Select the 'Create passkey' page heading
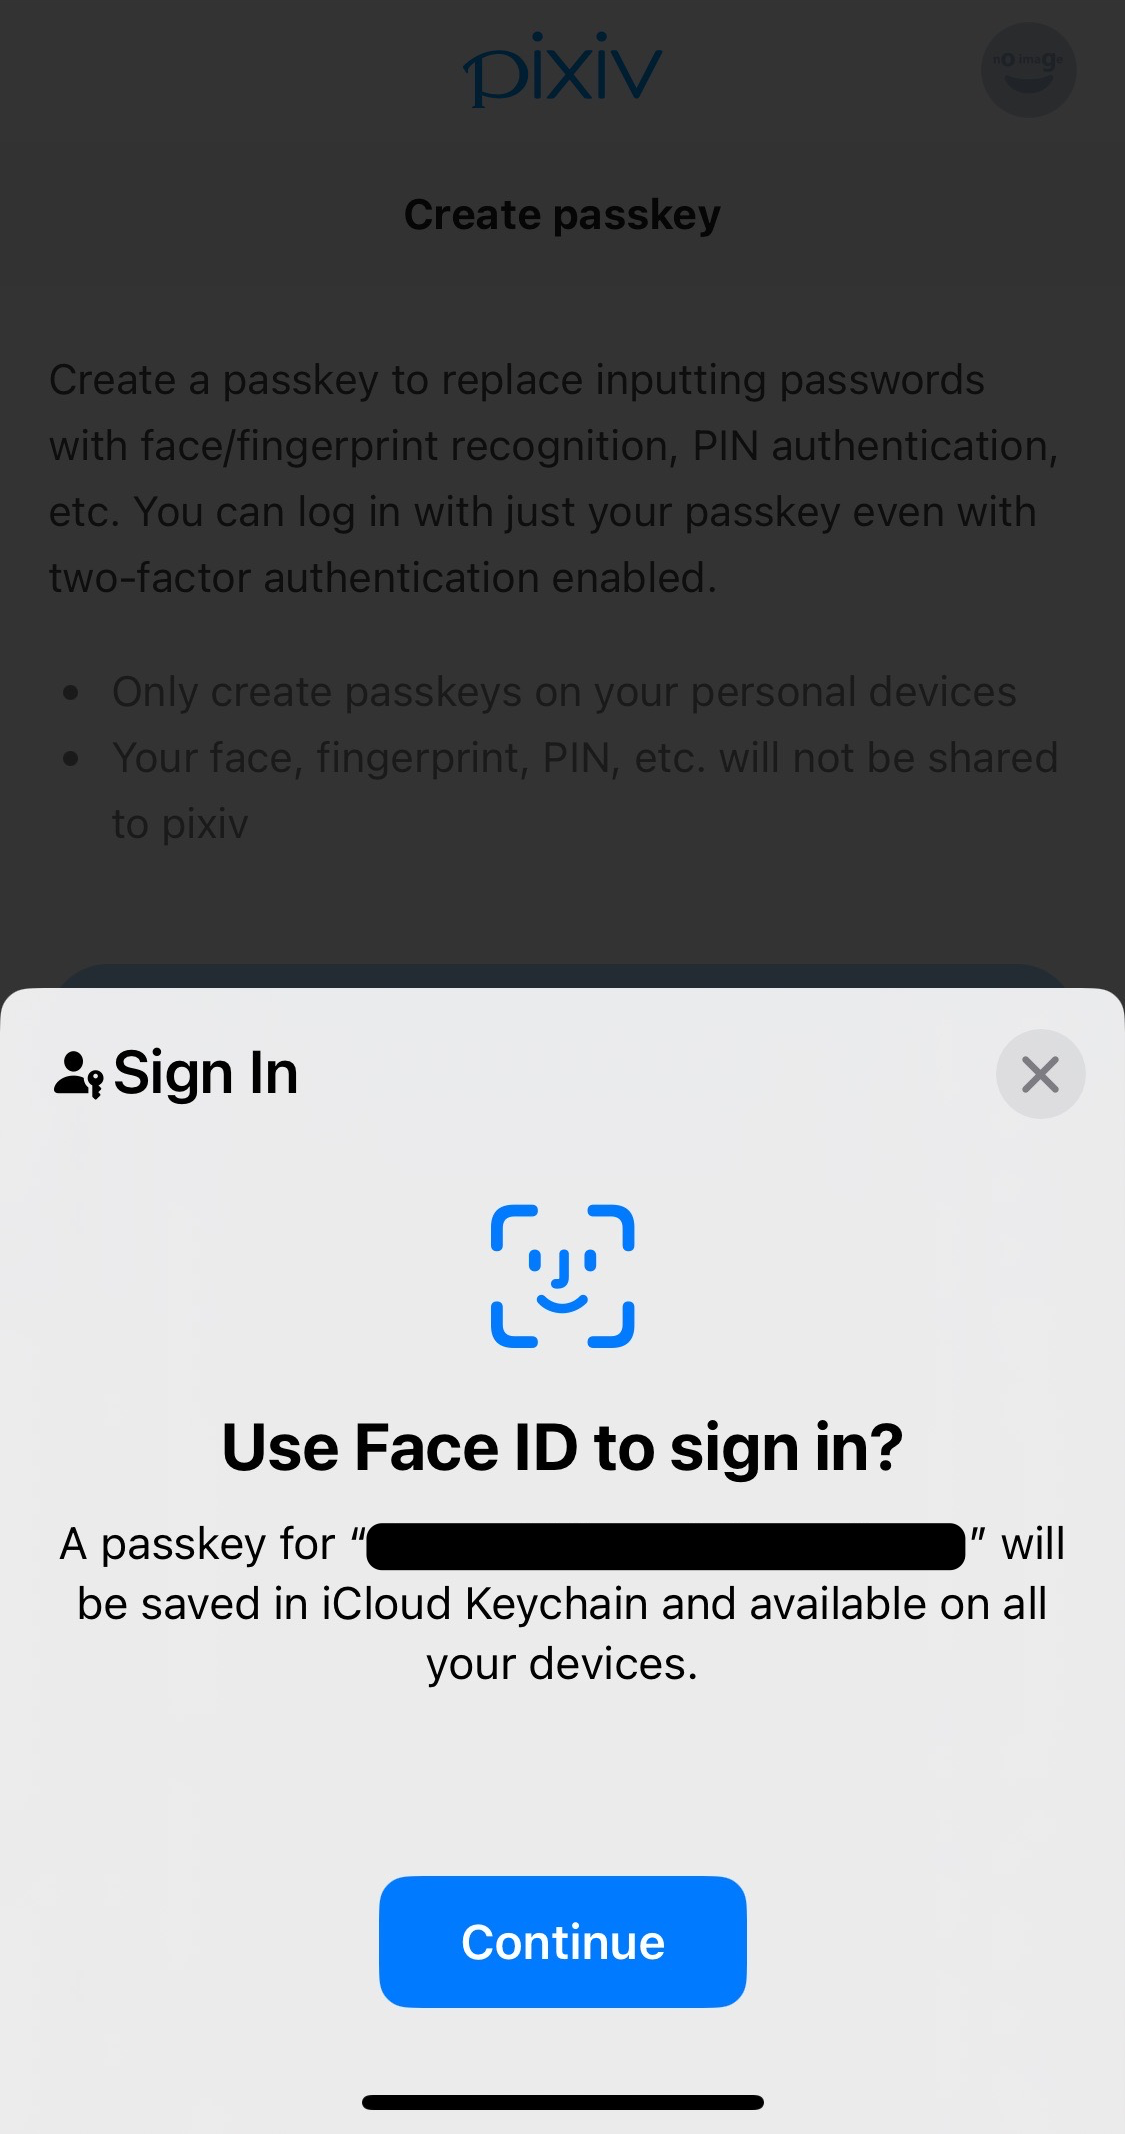 pyautogui.click(x=562, y=215)
